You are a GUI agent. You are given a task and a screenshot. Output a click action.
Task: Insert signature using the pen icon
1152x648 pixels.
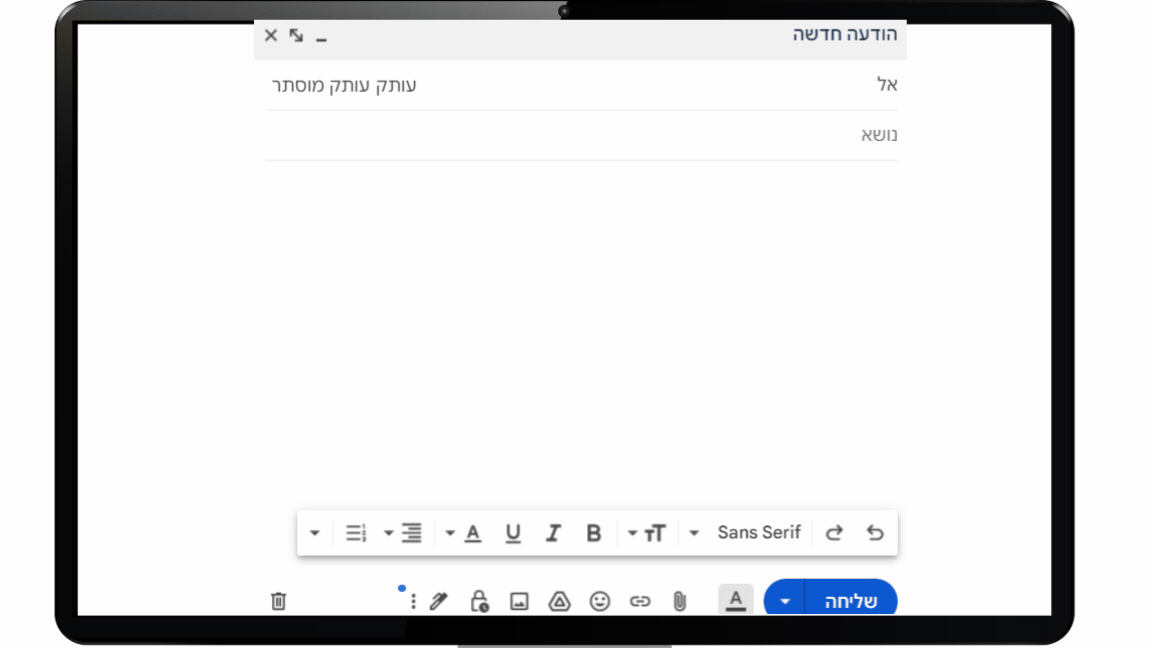pyautogui.click(x=439, y=600)
